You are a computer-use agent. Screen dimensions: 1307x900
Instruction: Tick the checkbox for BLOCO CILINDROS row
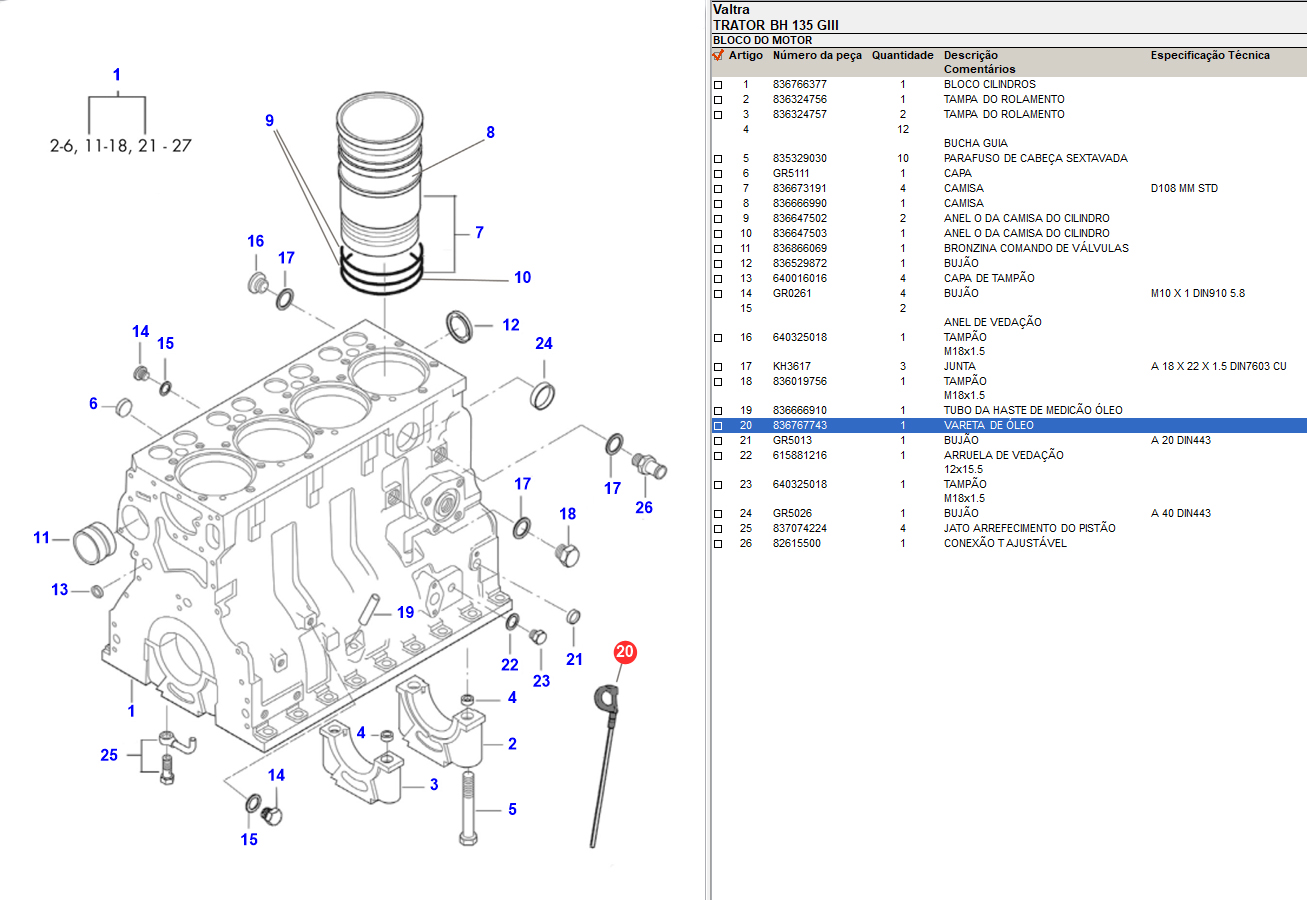point(717,85)
